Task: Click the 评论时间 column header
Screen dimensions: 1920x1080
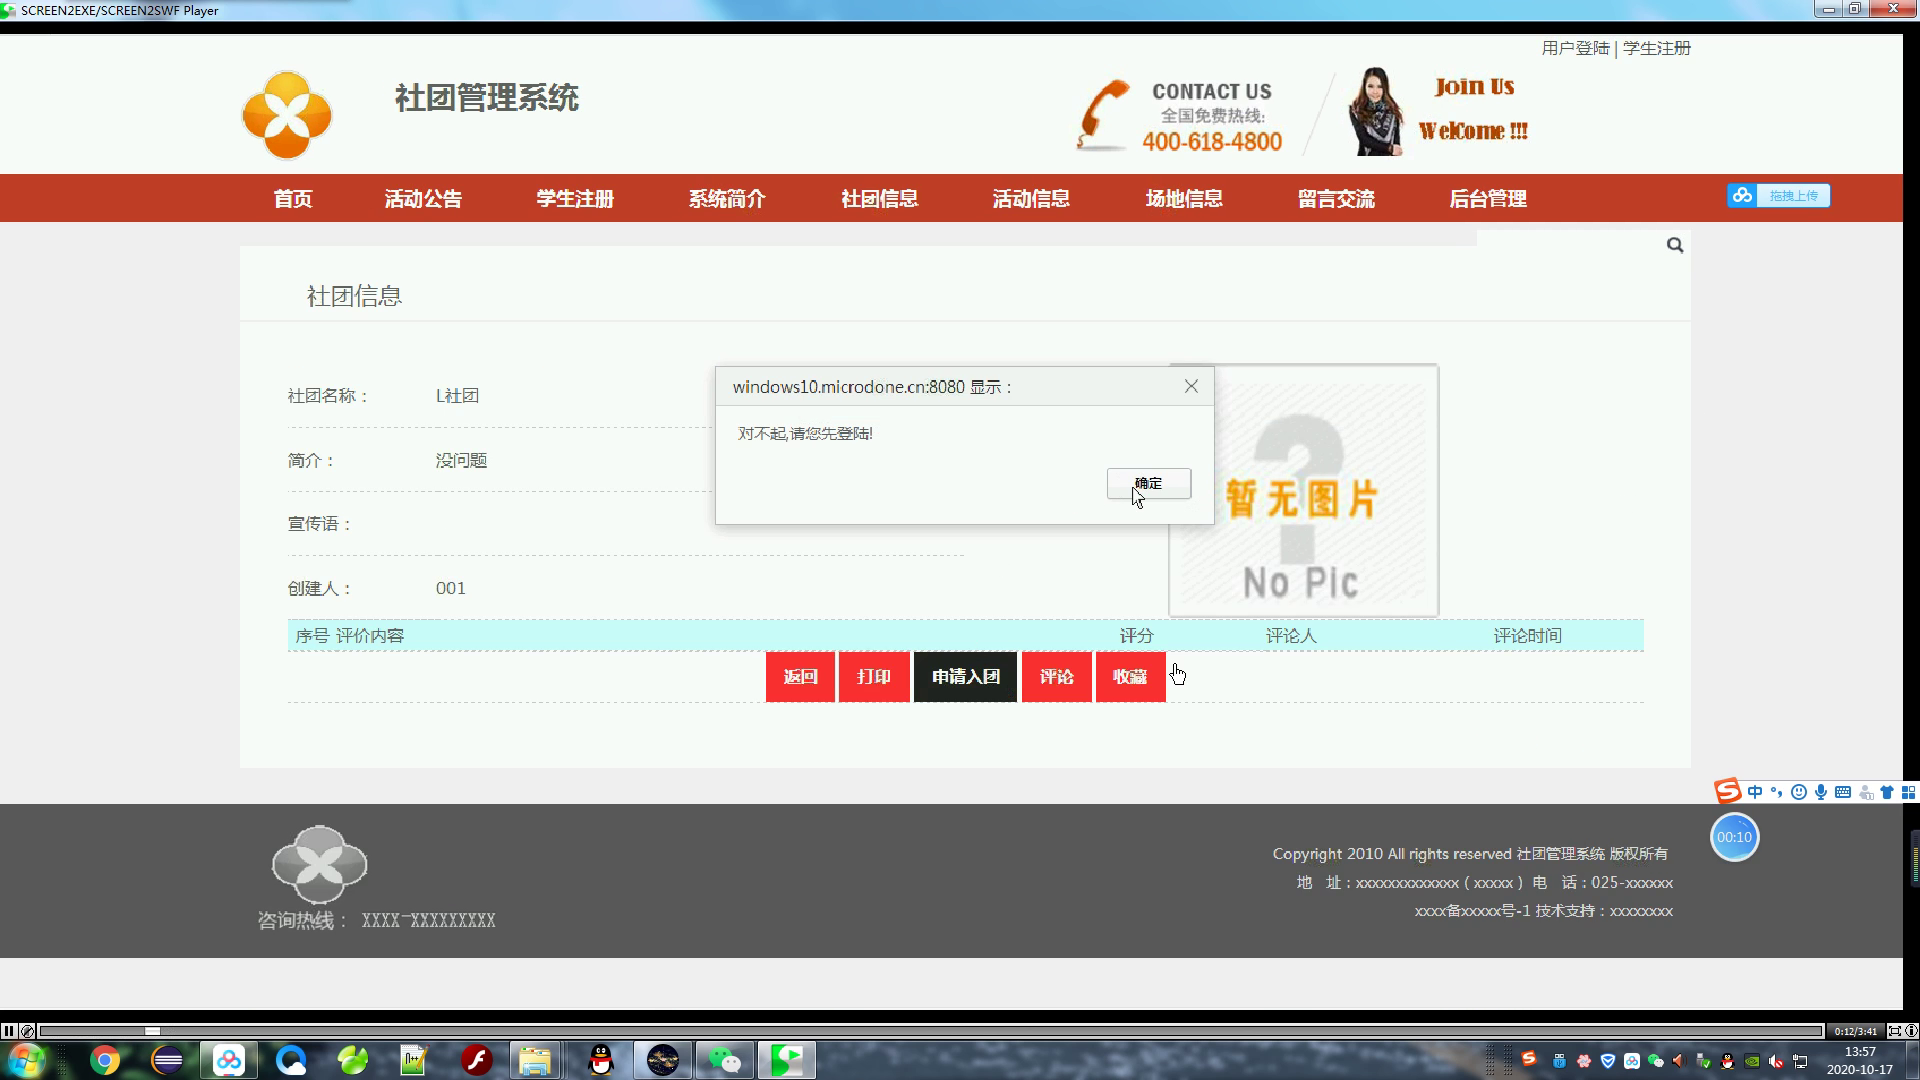Action: pyautogui.click(x=1527, y=636)
